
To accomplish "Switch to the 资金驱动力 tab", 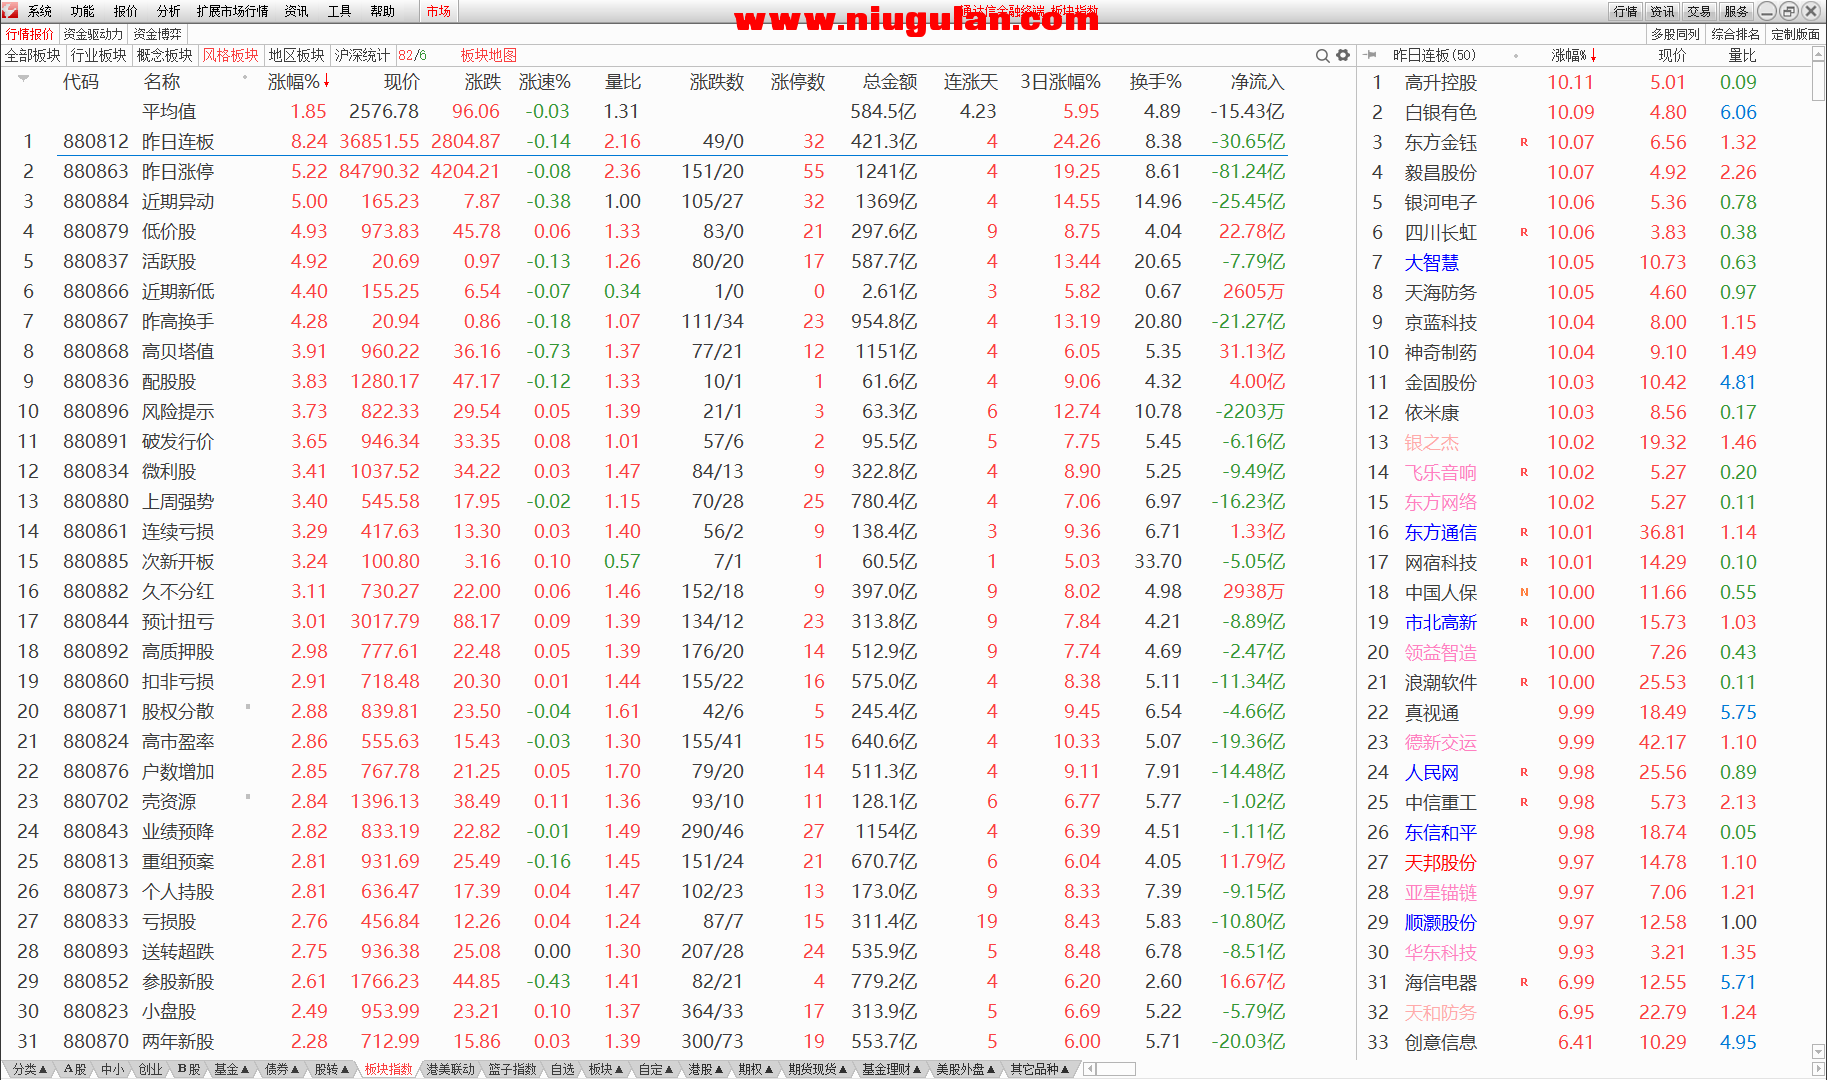I will (93, 34).
